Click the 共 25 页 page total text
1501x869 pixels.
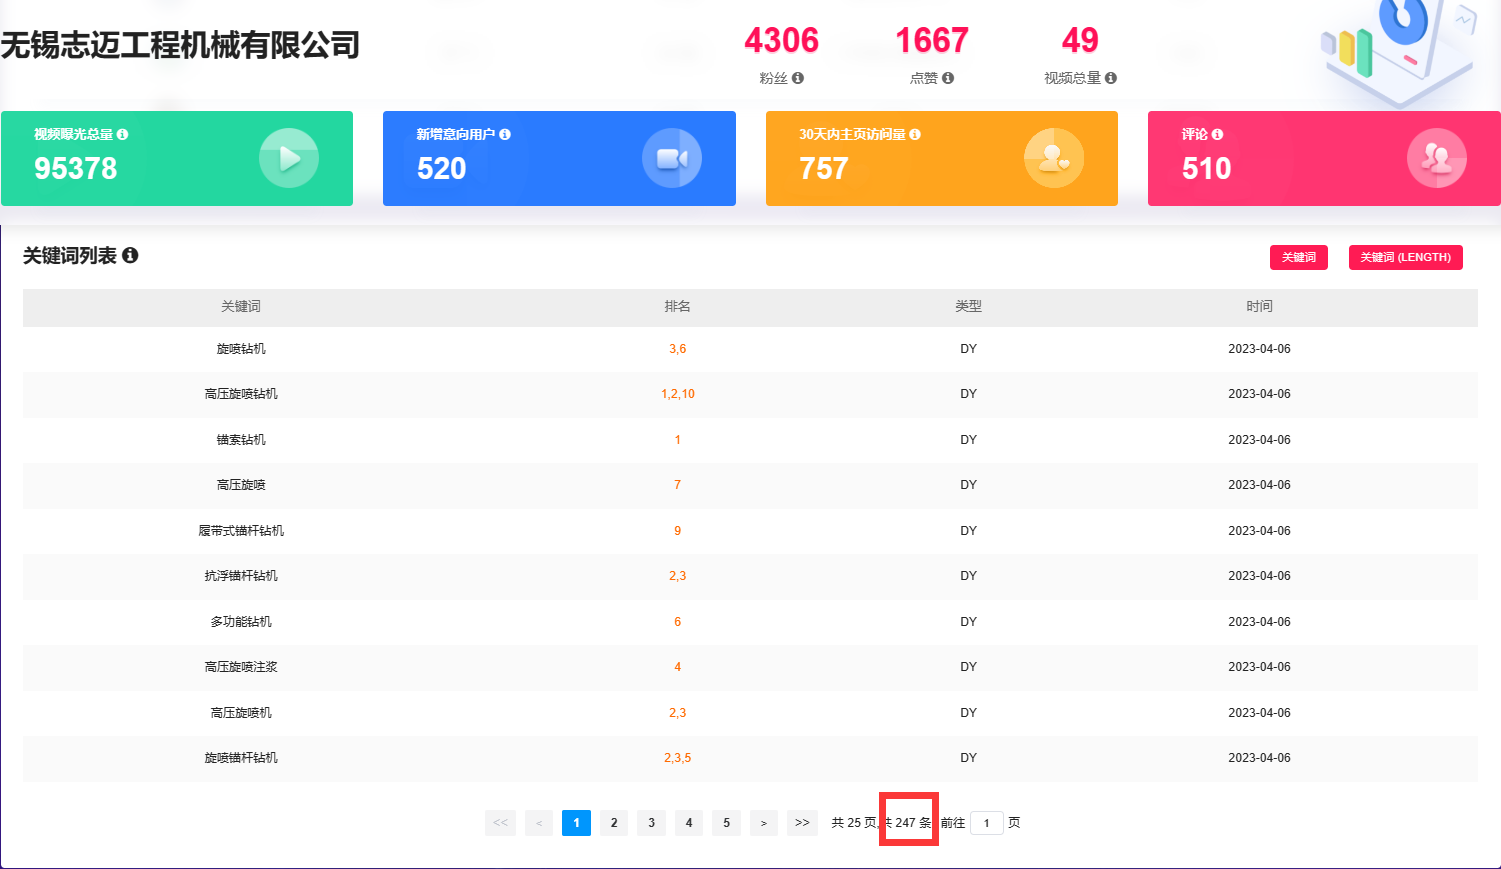click(854, 823)
